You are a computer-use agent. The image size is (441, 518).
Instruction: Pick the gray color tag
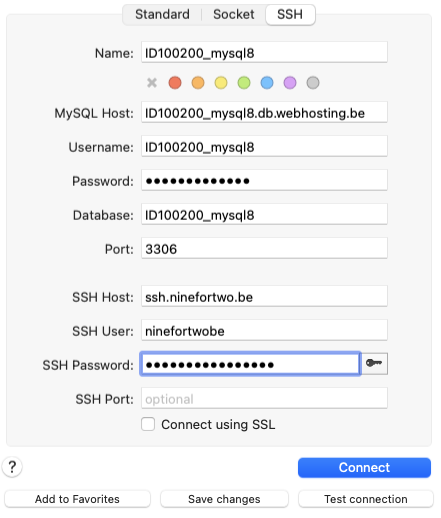click(x=313, y=83)
